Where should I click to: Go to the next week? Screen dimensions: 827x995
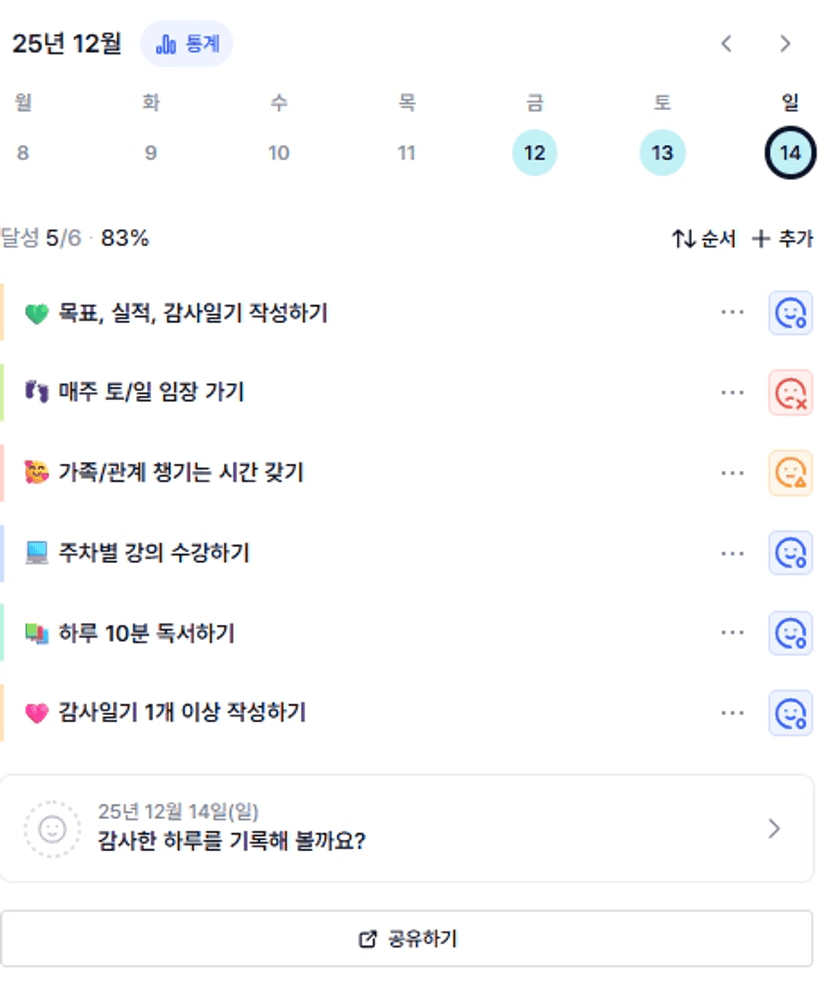[785, 44]
